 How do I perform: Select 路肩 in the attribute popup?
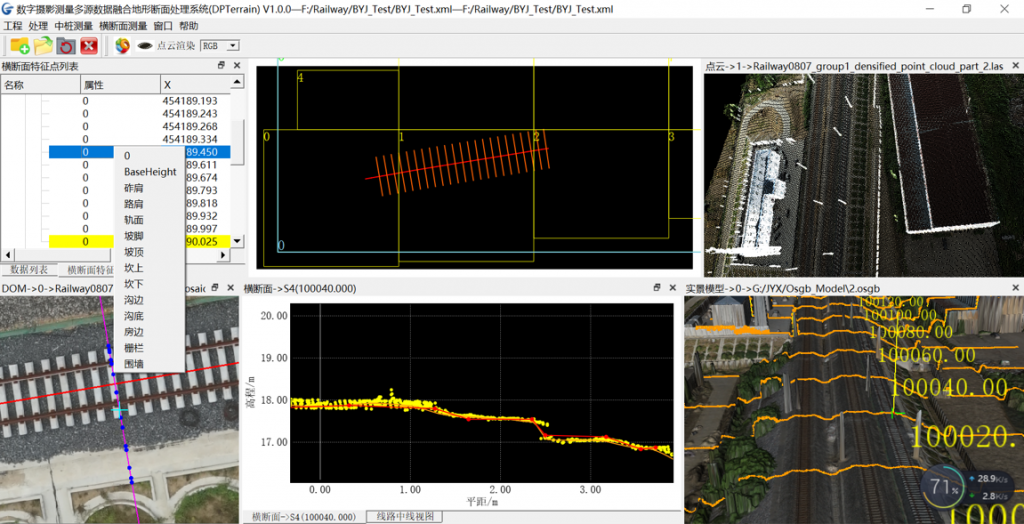click(x=133, y=204)
